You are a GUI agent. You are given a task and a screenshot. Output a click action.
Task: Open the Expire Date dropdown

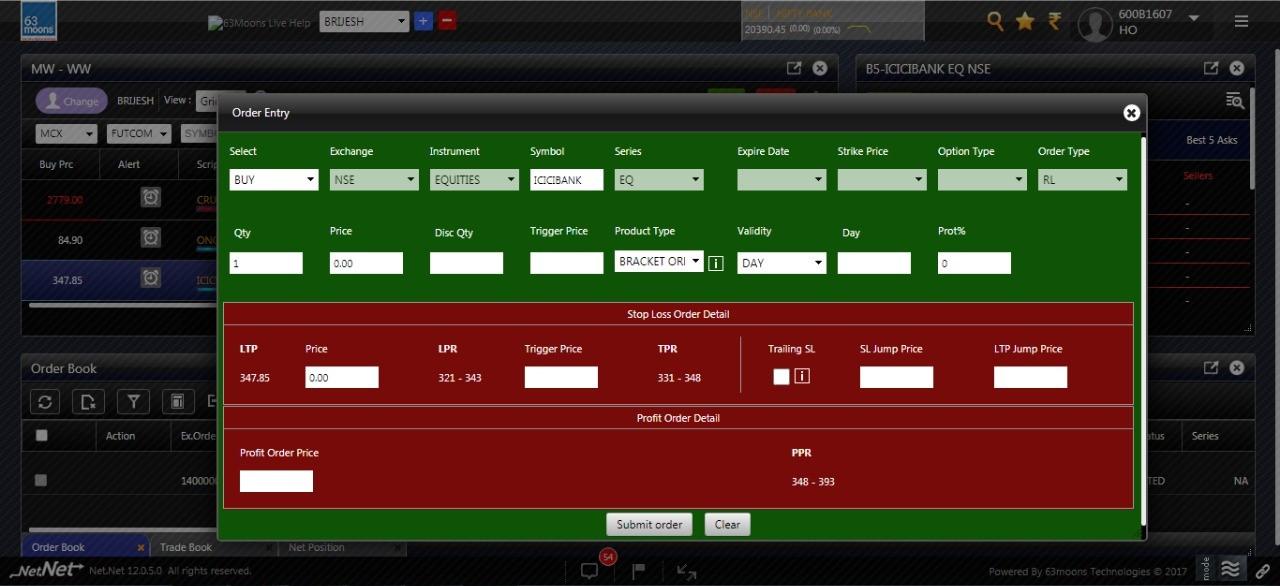pyautogui.click(x=782, y=180)
